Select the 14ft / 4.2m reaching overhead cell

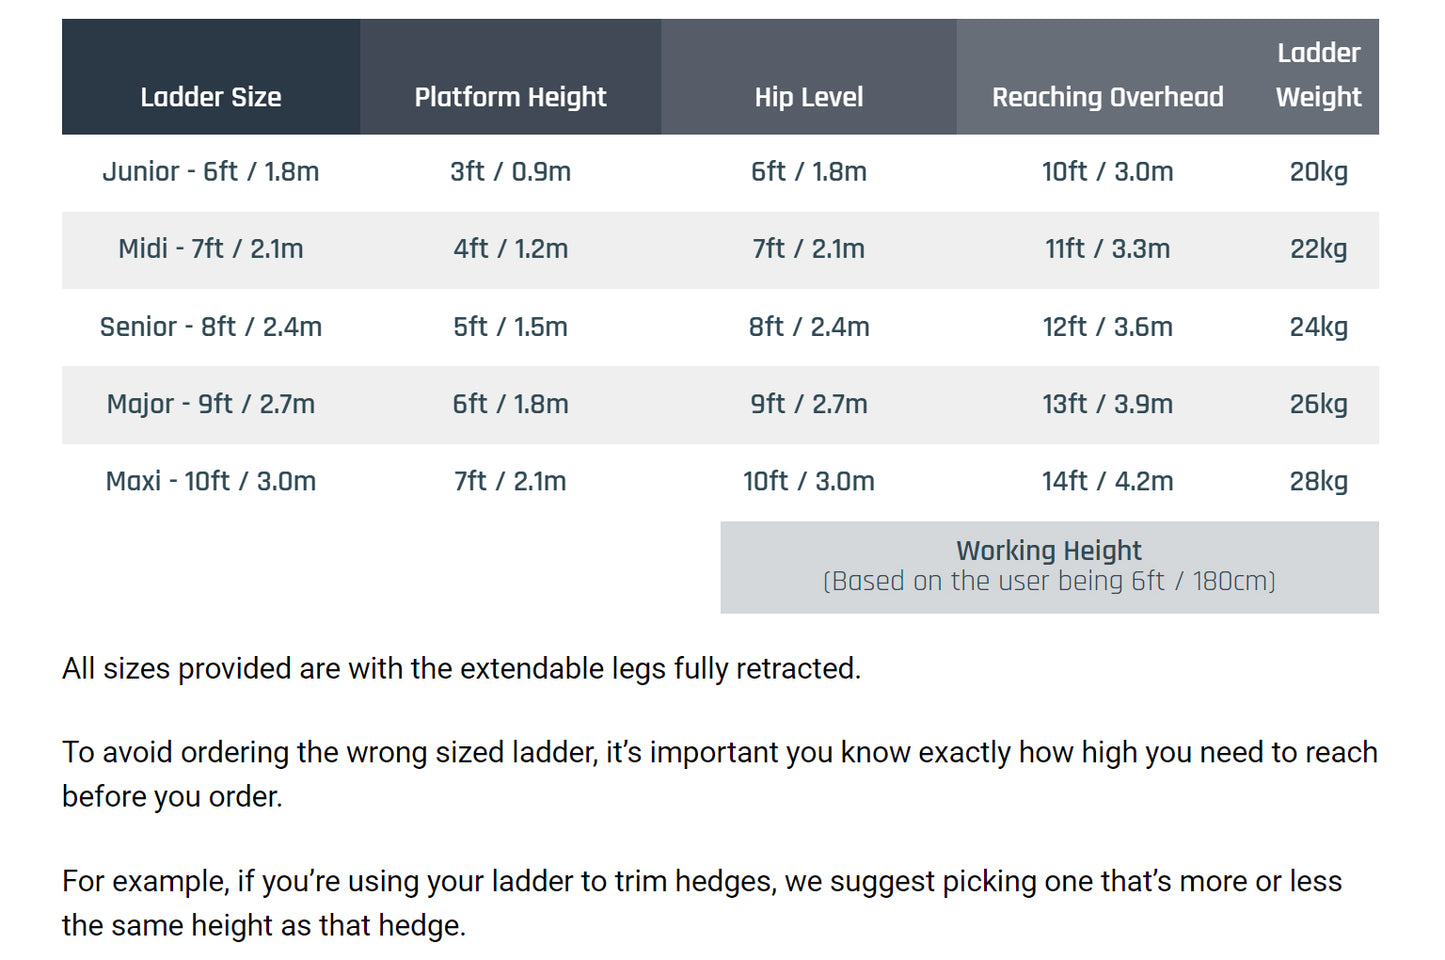click(x=1107, y=481)
